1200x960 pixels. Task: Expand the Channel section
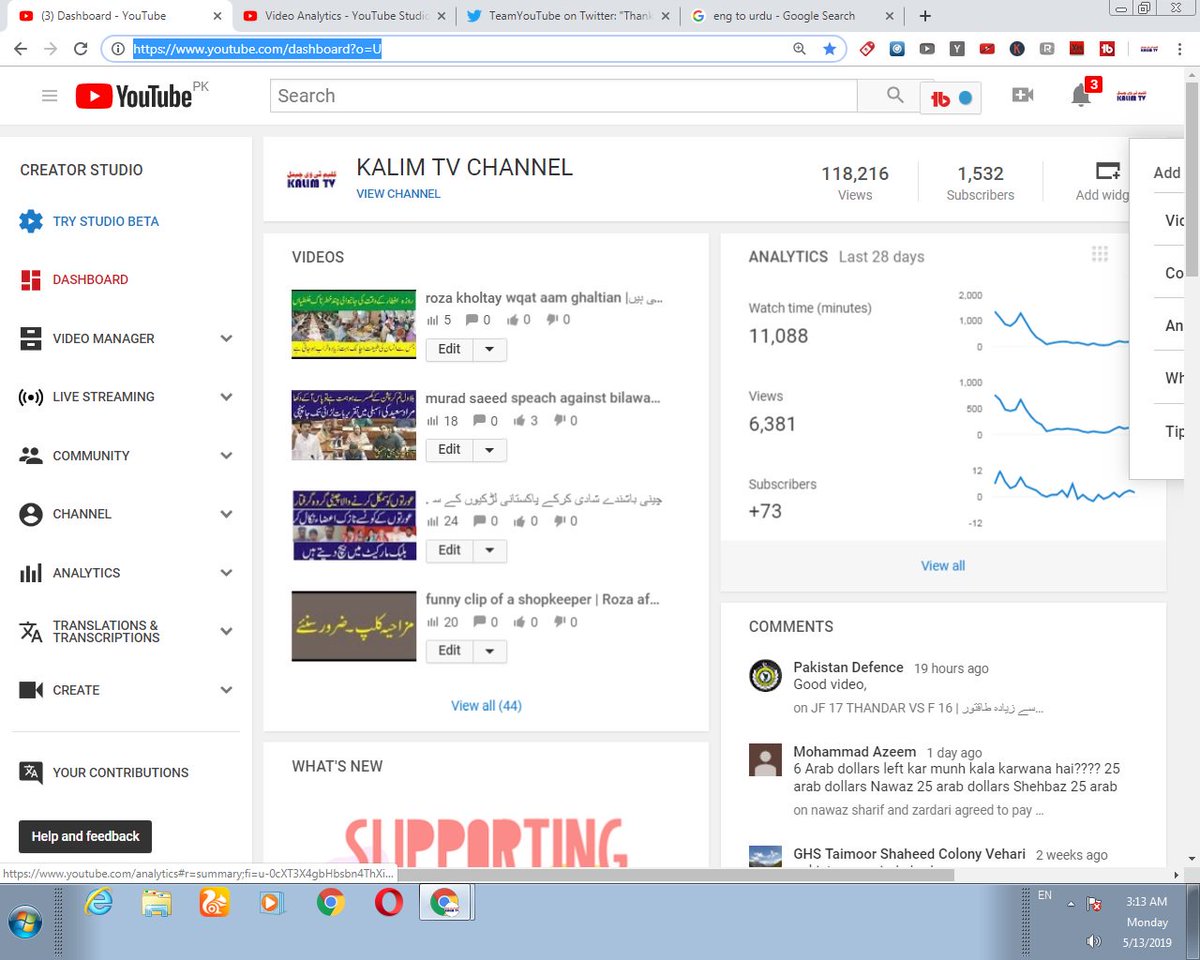click(x=226, y=514)
